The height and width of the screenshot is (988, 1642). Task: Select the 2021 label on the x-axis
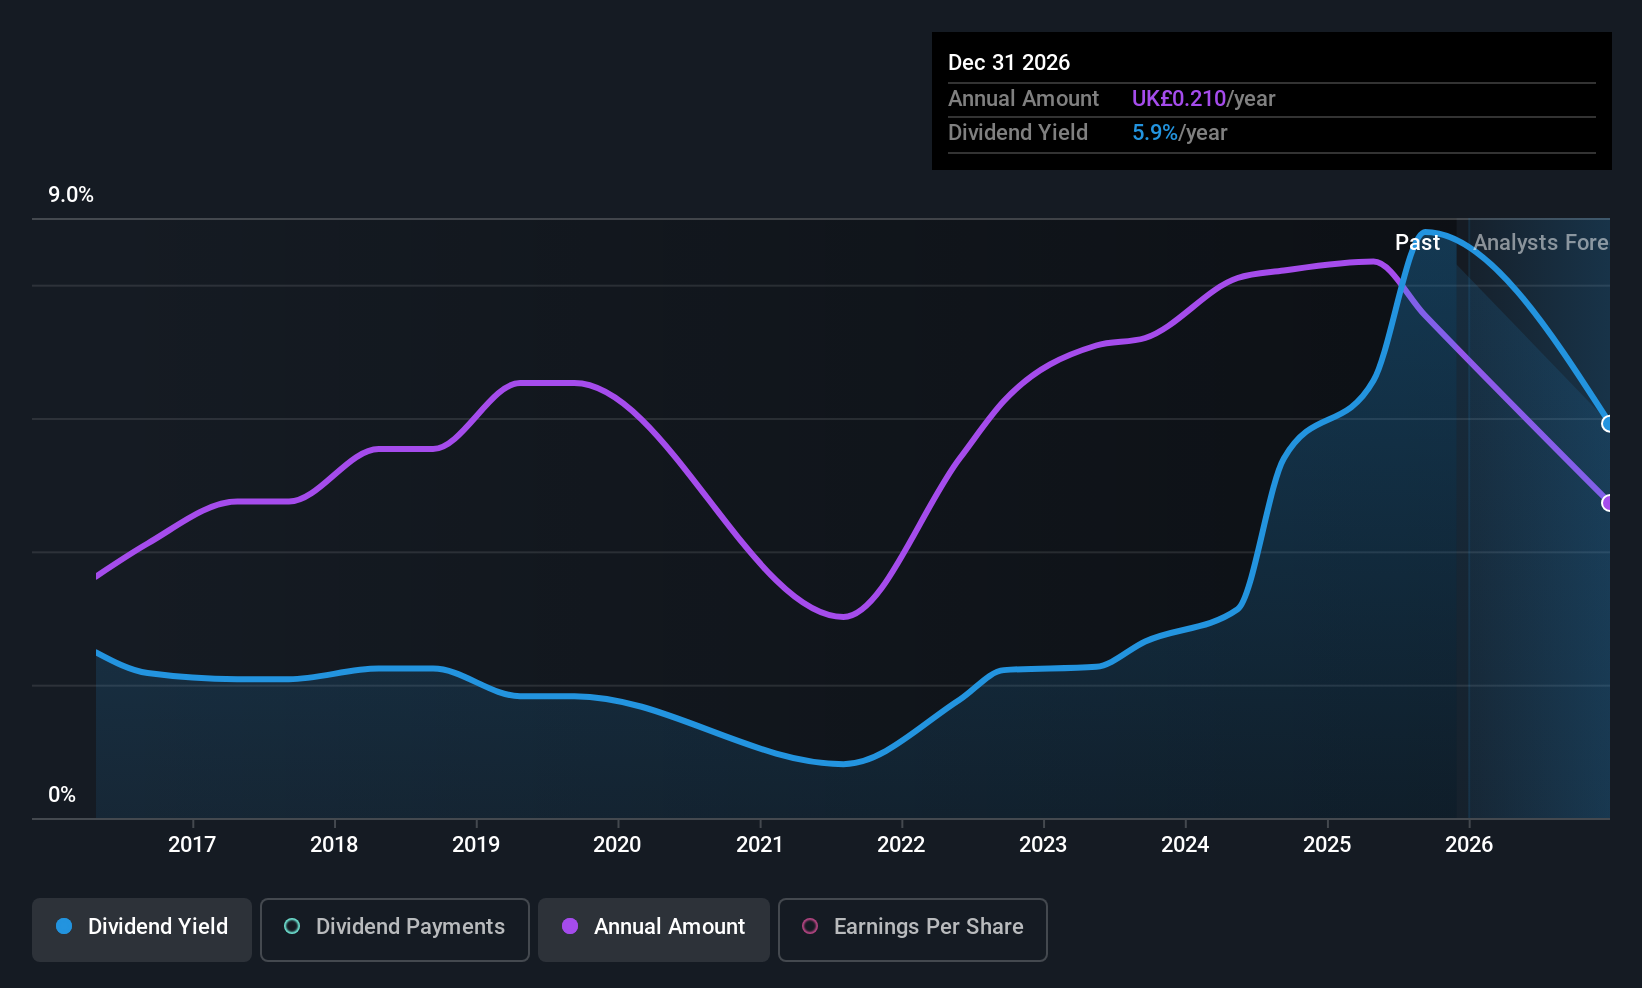pyautogui.click(x=759, y=844)
